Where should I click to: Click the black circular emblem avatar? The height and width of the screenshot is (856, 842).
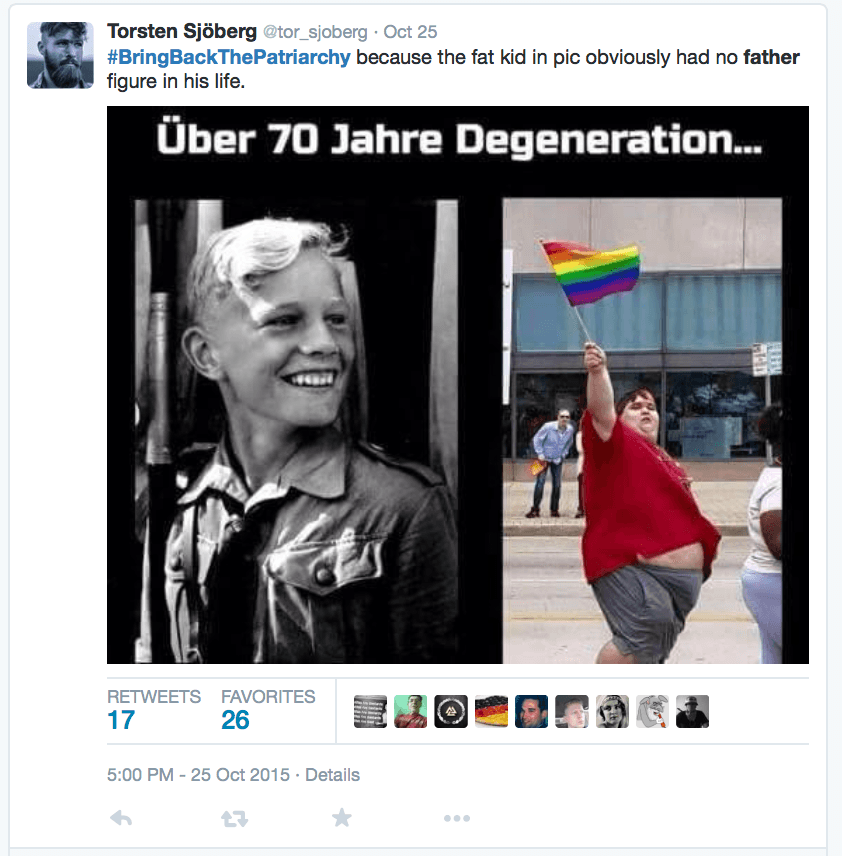(451, 711)
